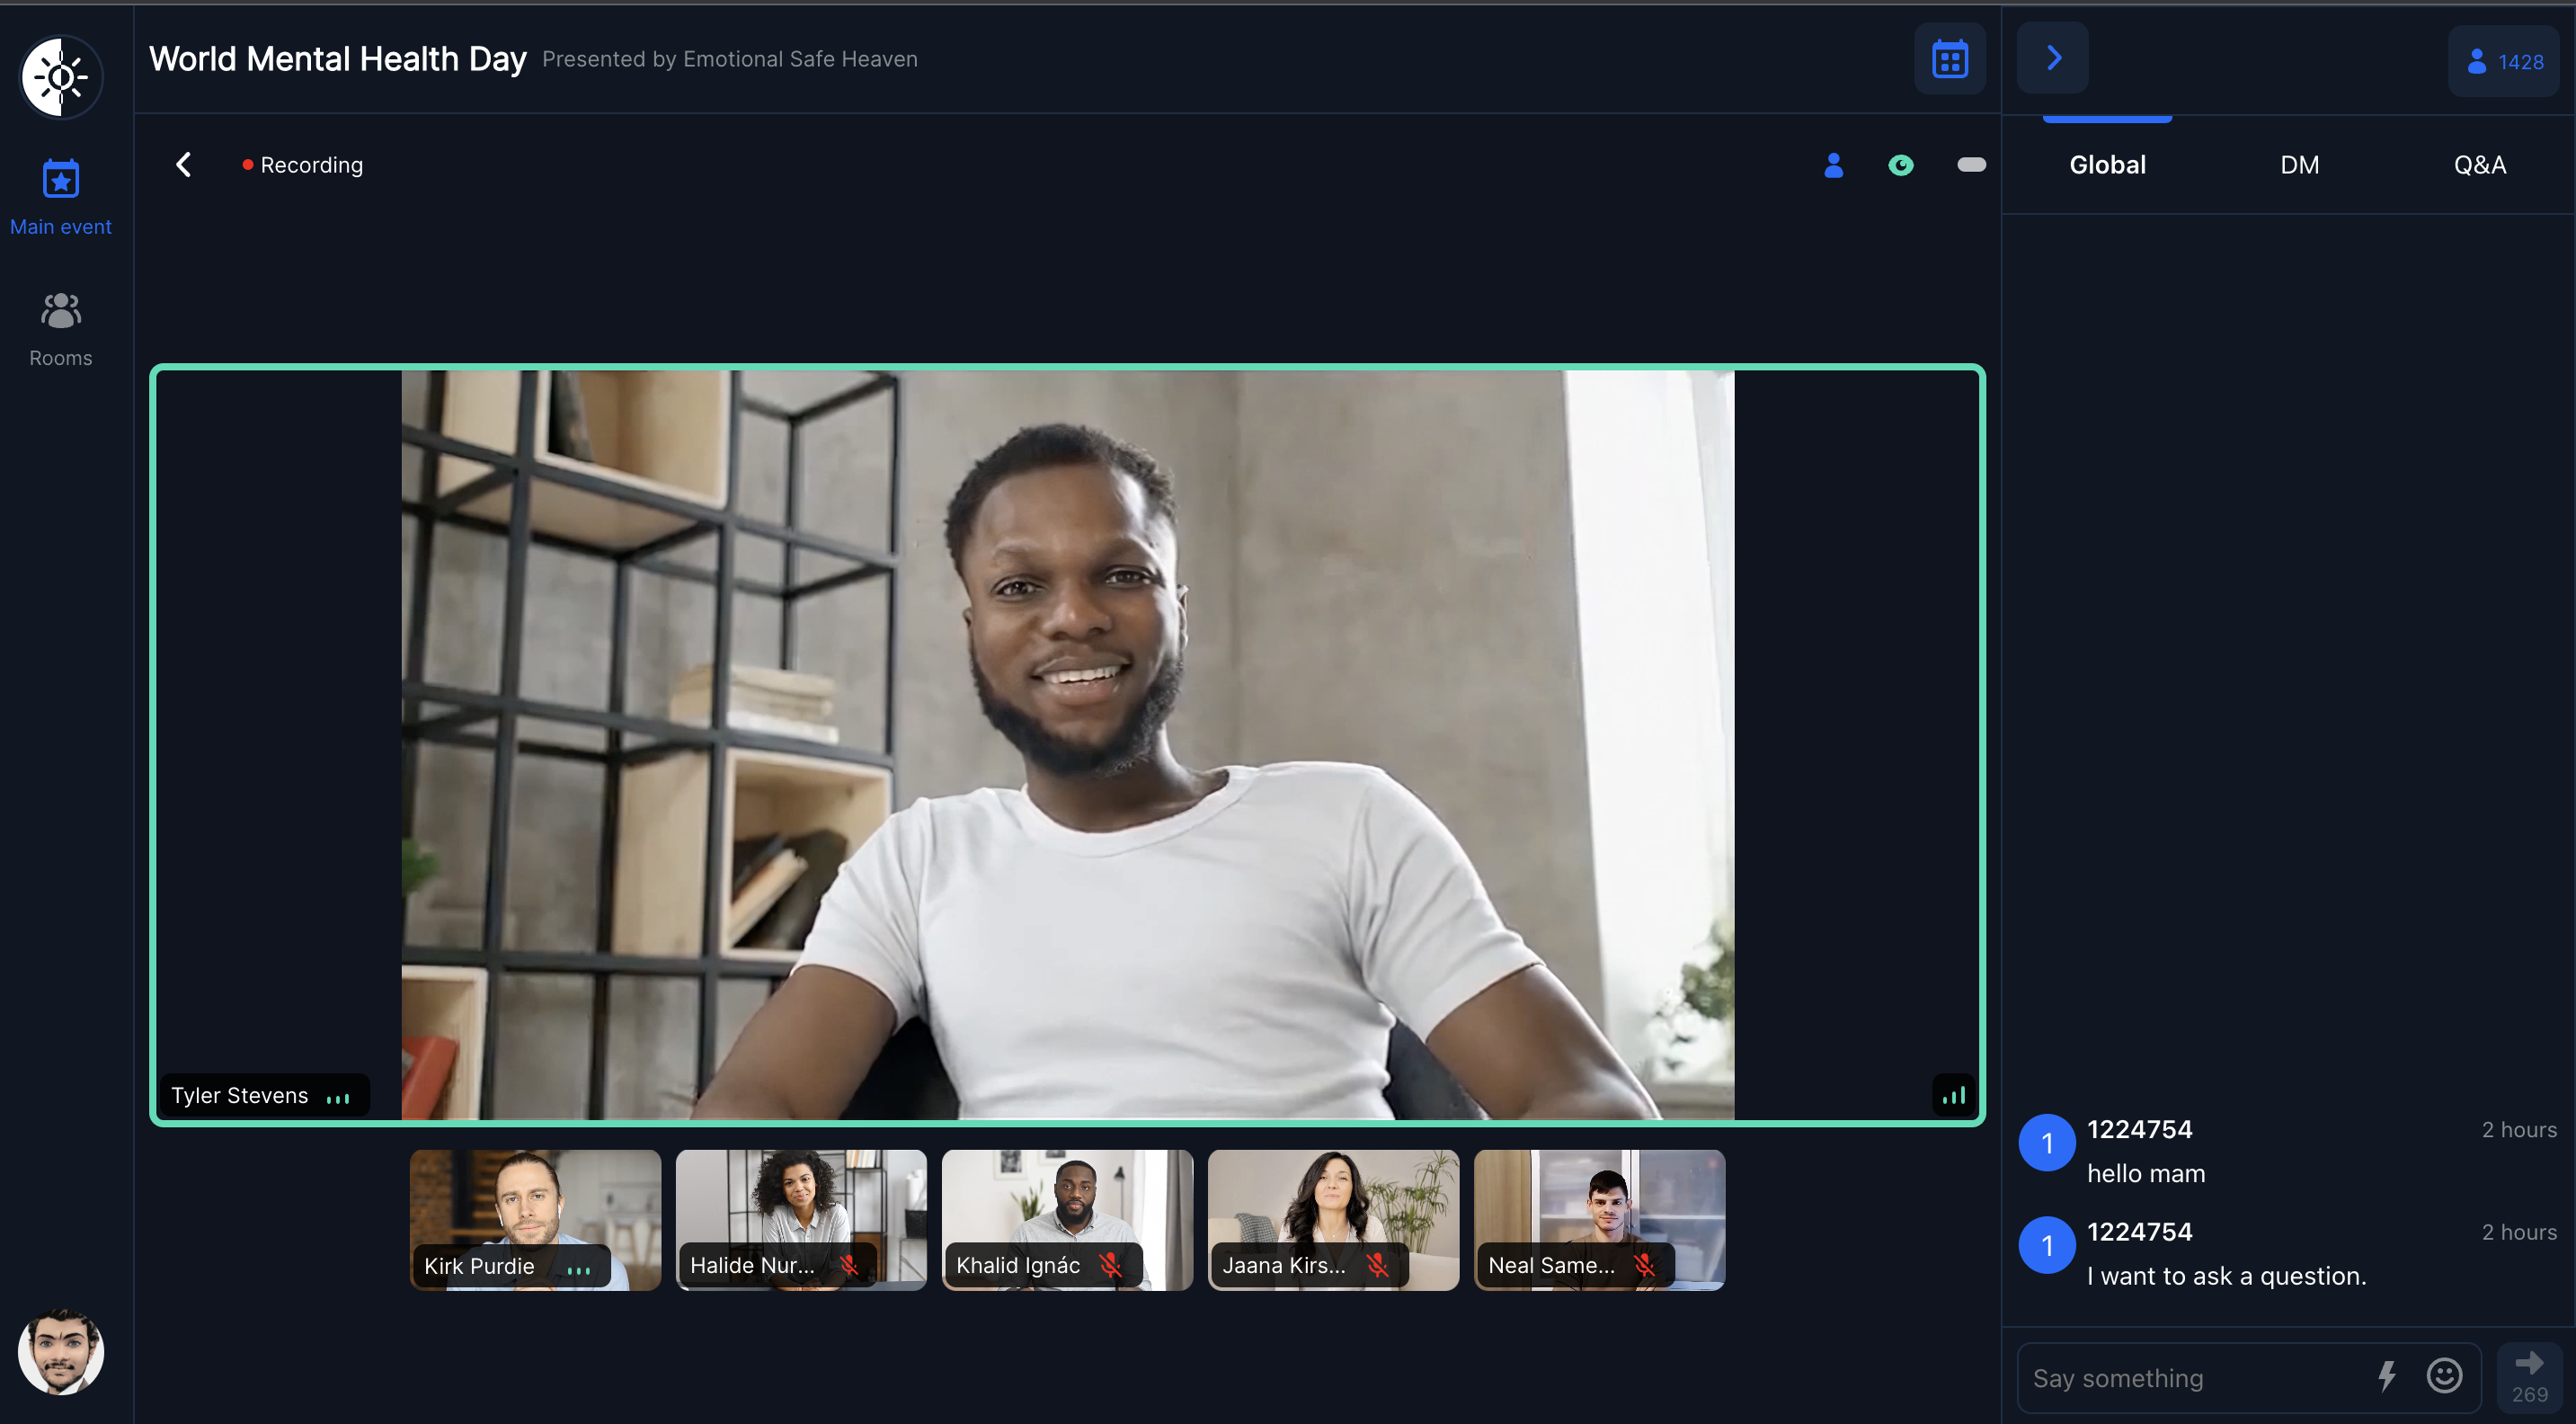The image size is (2576, 1424).
Task: Open the quick reactions lightning icon in chat
Action: pyautogui.click(x=2388, y=1376)
